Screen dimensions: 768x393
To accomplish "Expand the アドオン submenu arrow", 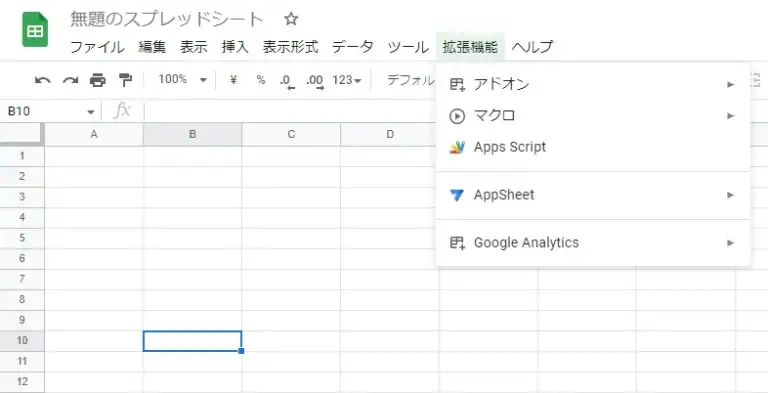I will coord(731,85).
